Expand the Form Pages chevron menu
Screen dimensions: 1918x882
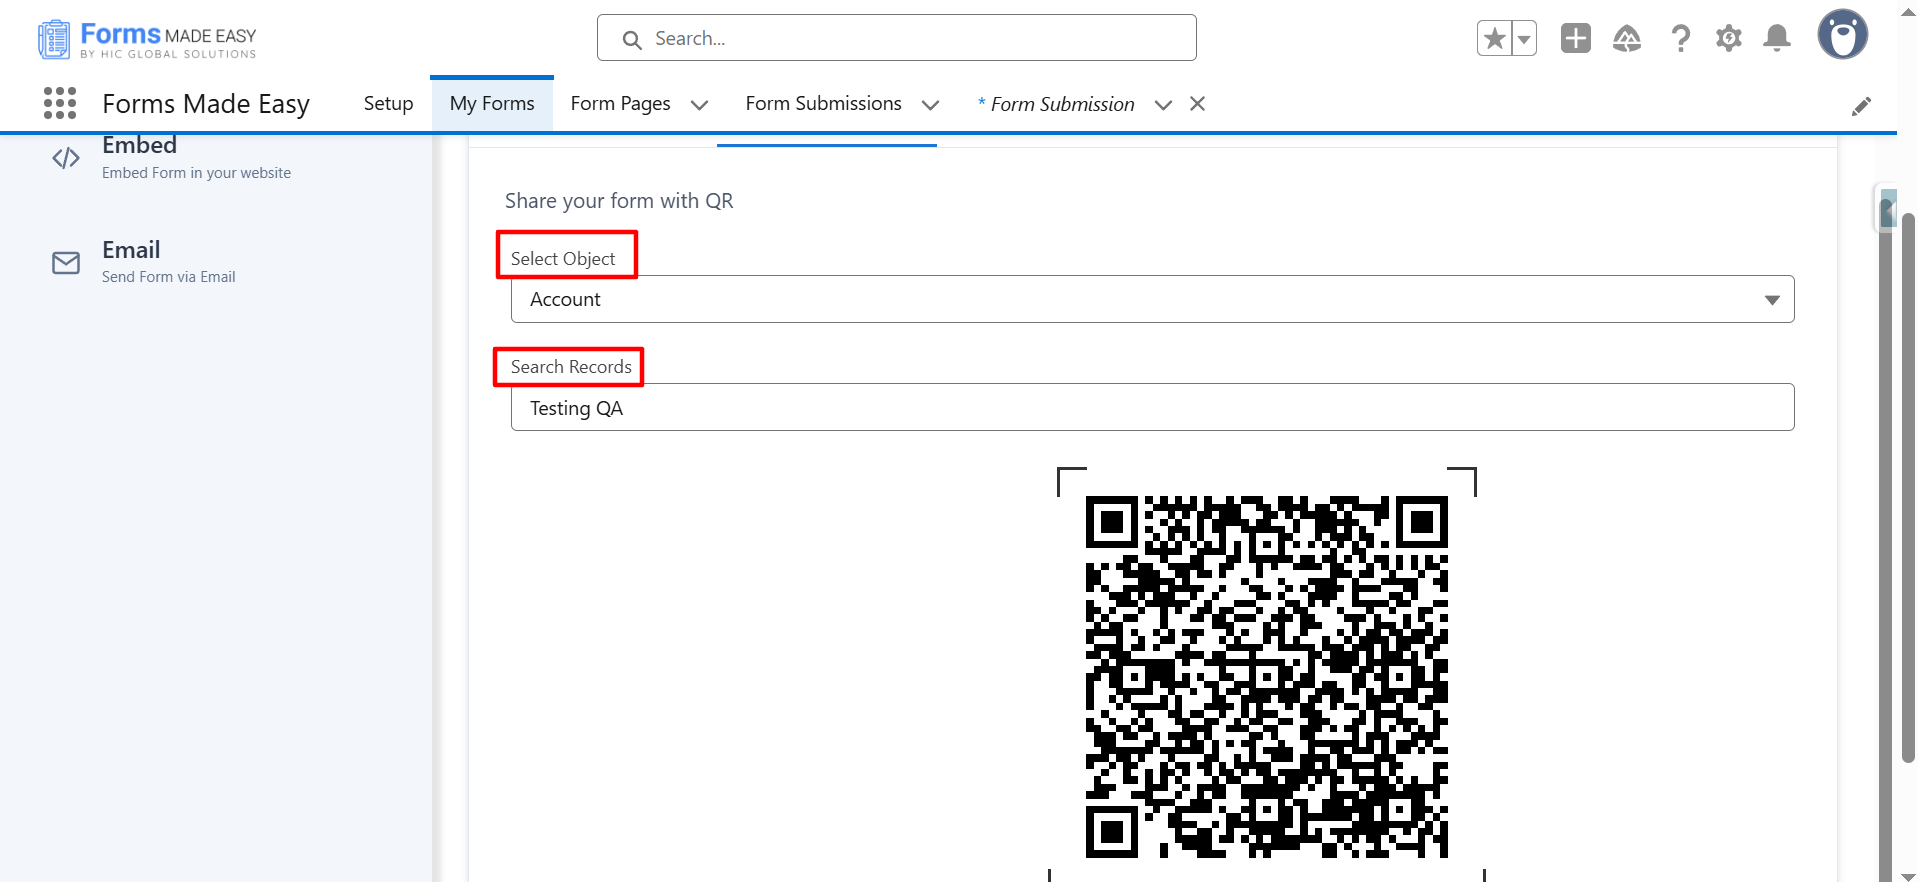point(700,105)
